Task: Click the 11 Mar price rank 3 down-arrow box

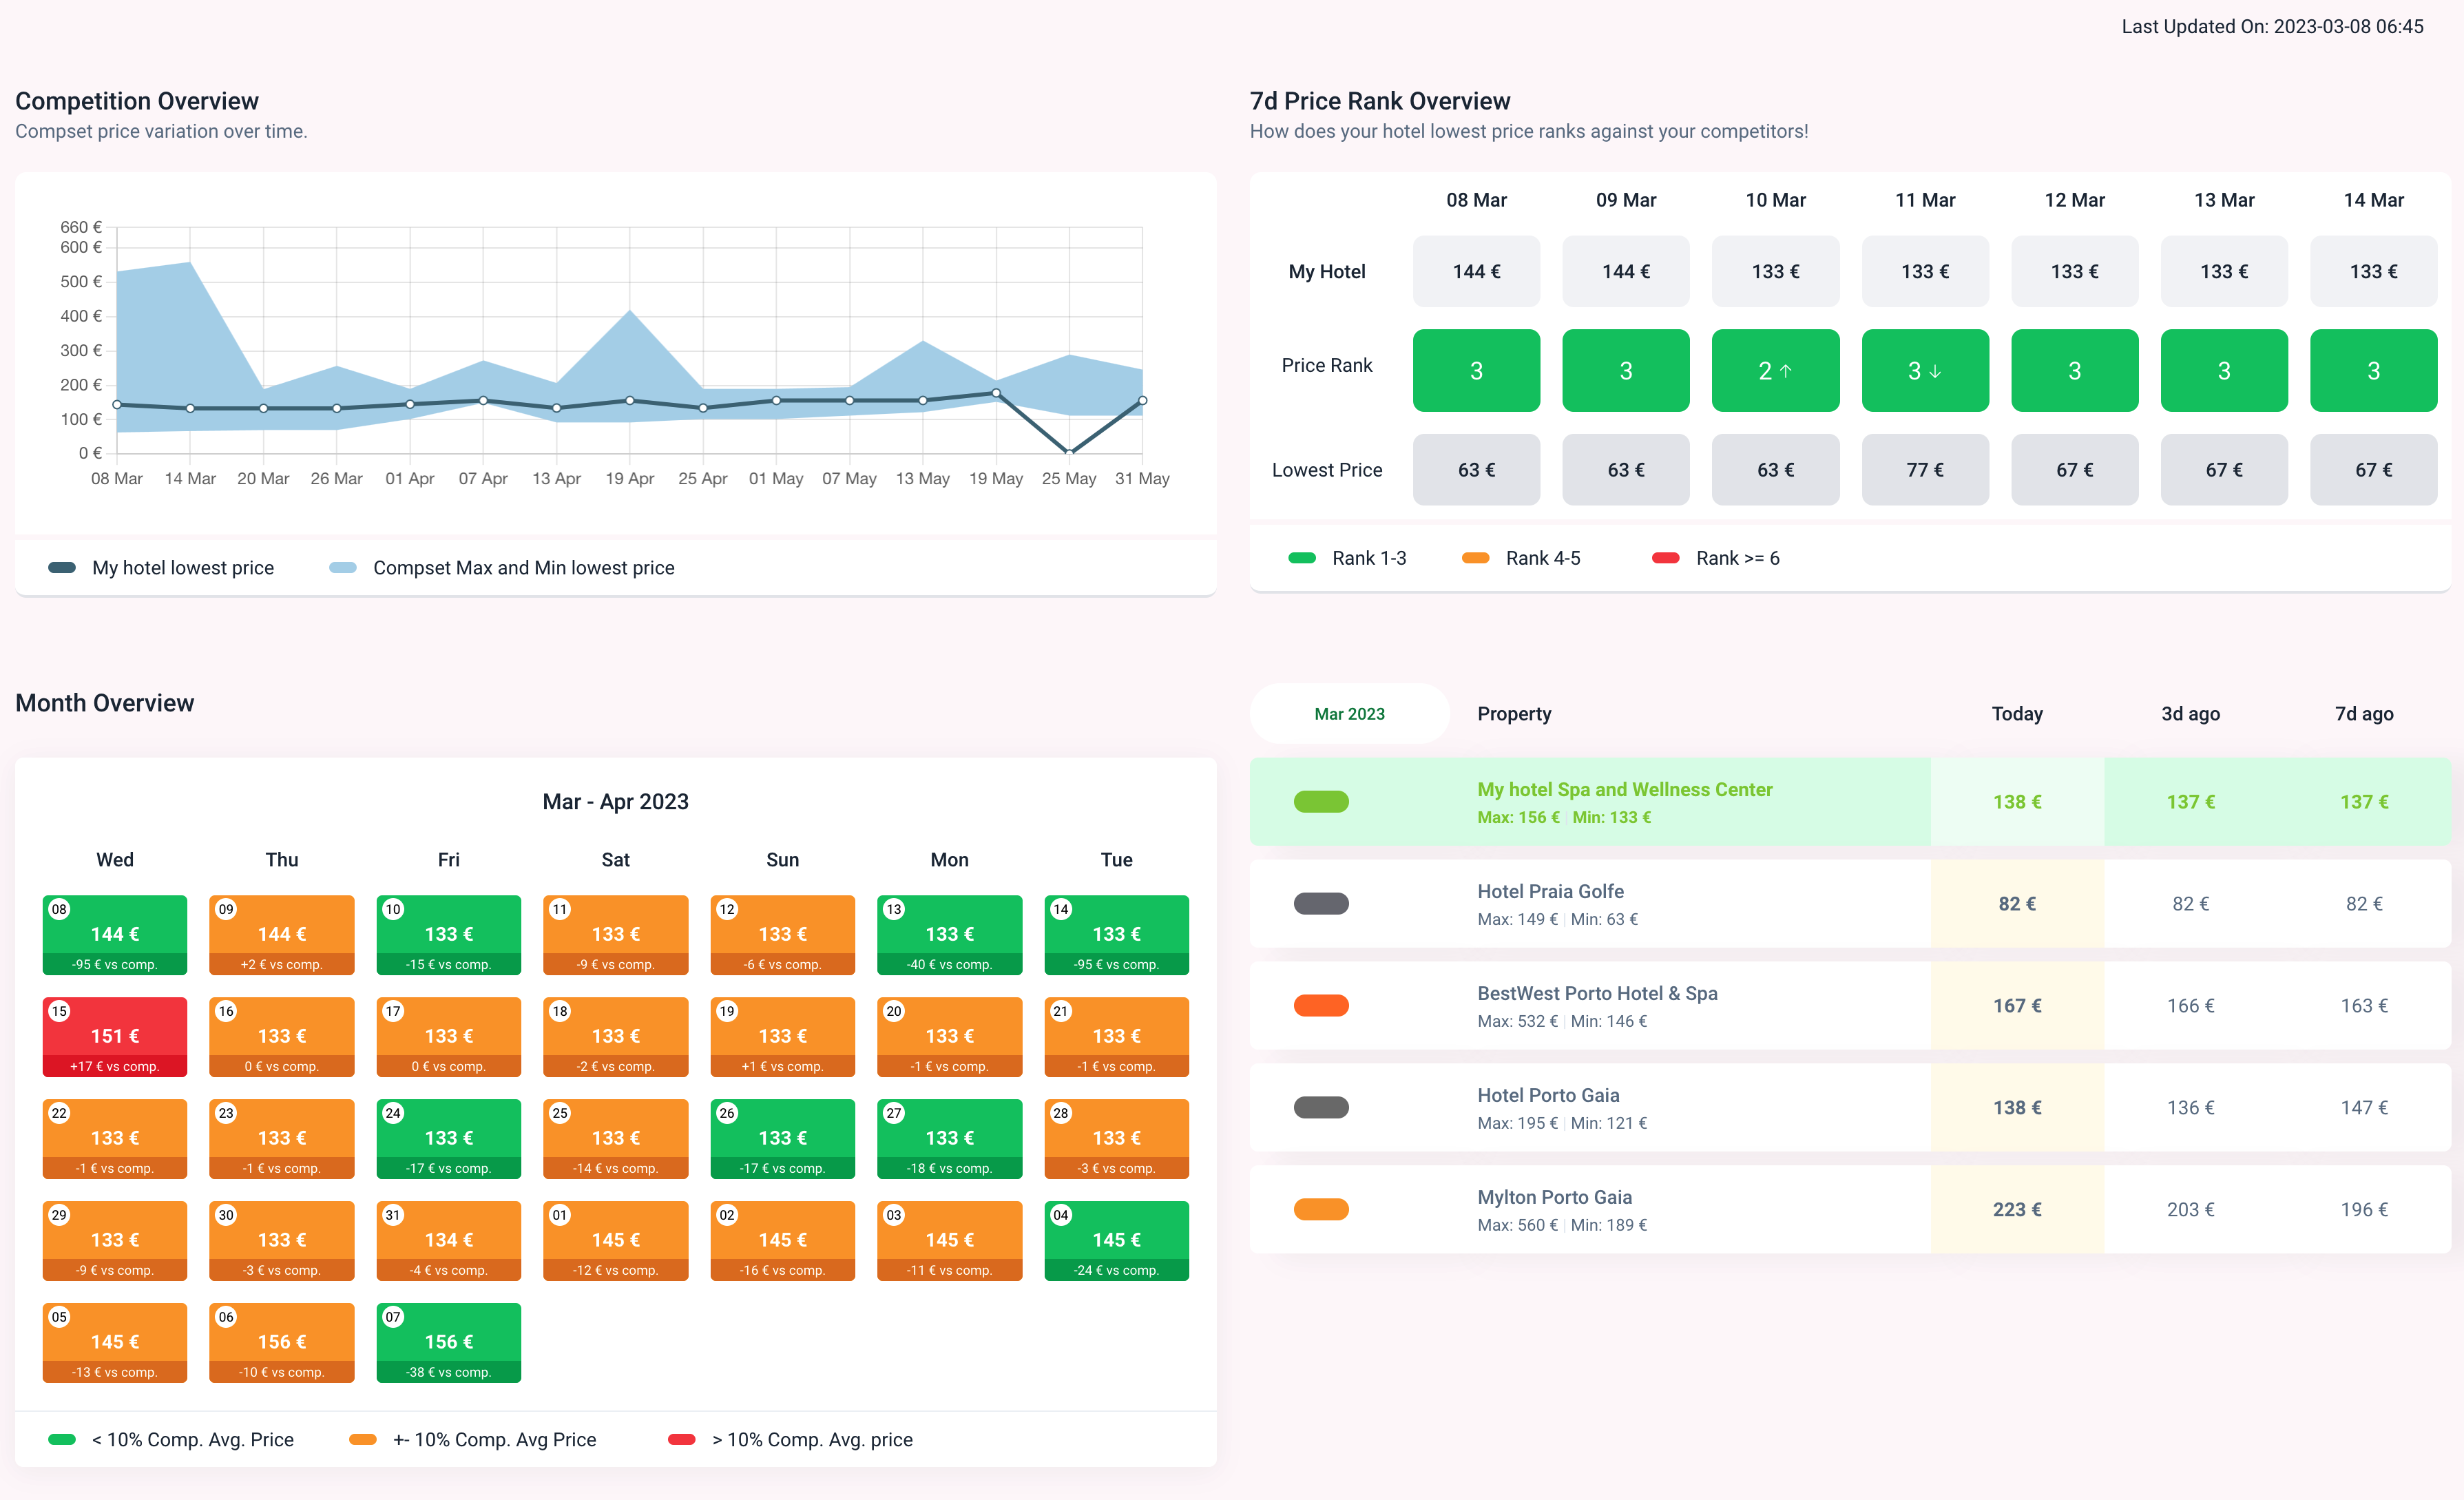Action: click(x=1925, y=371)
